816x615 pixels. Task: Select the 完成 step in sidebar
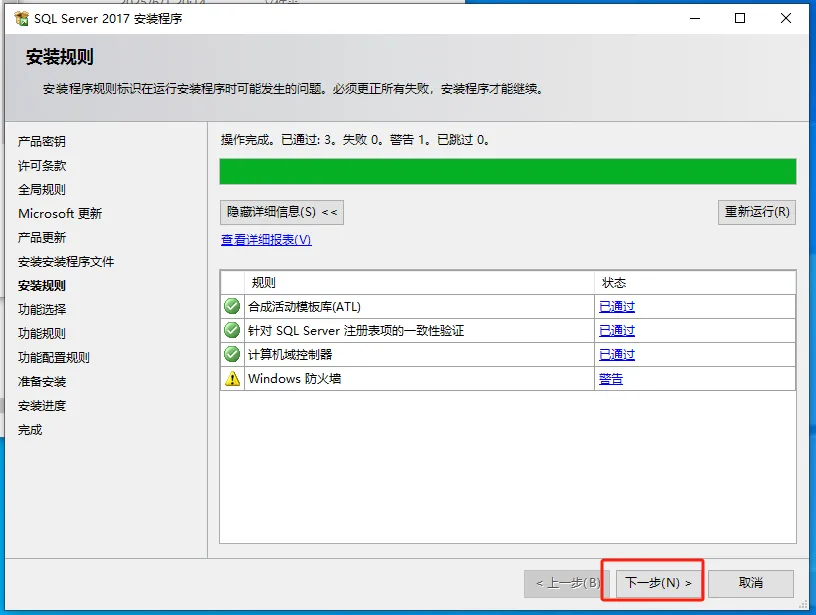coord(30,430)
